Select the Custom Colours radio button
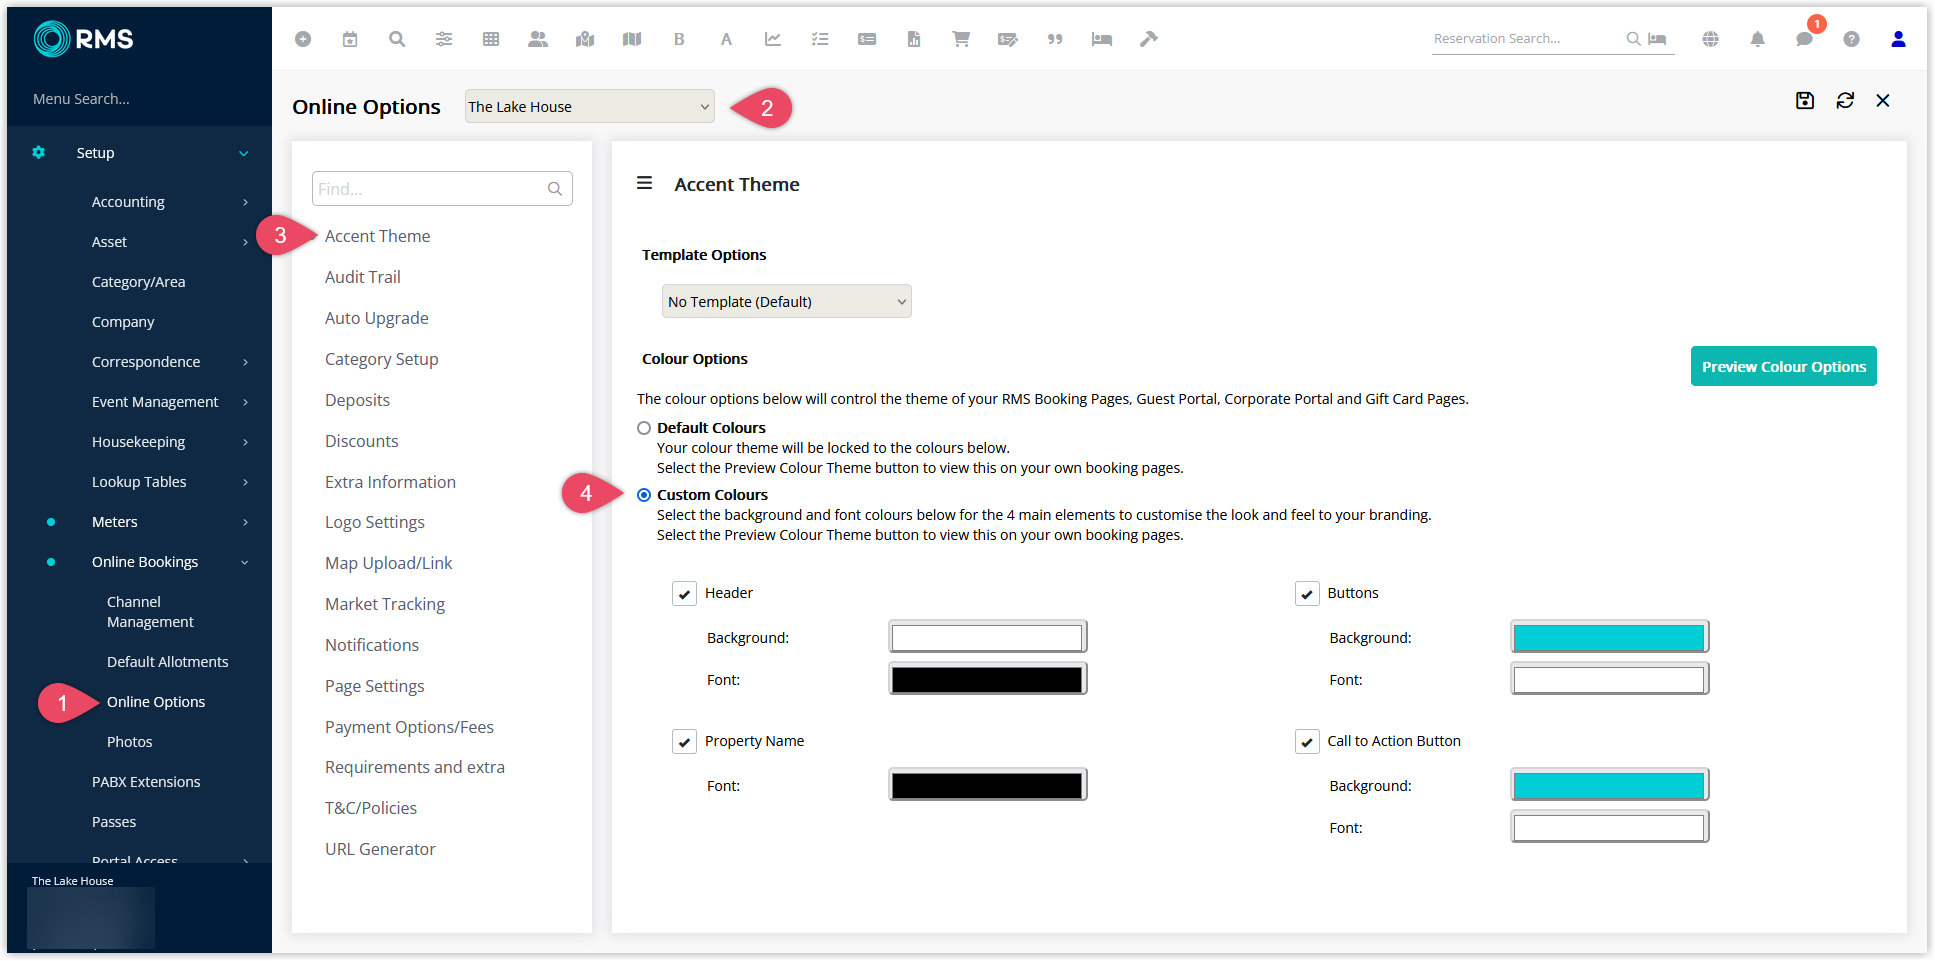 point(644,495)
